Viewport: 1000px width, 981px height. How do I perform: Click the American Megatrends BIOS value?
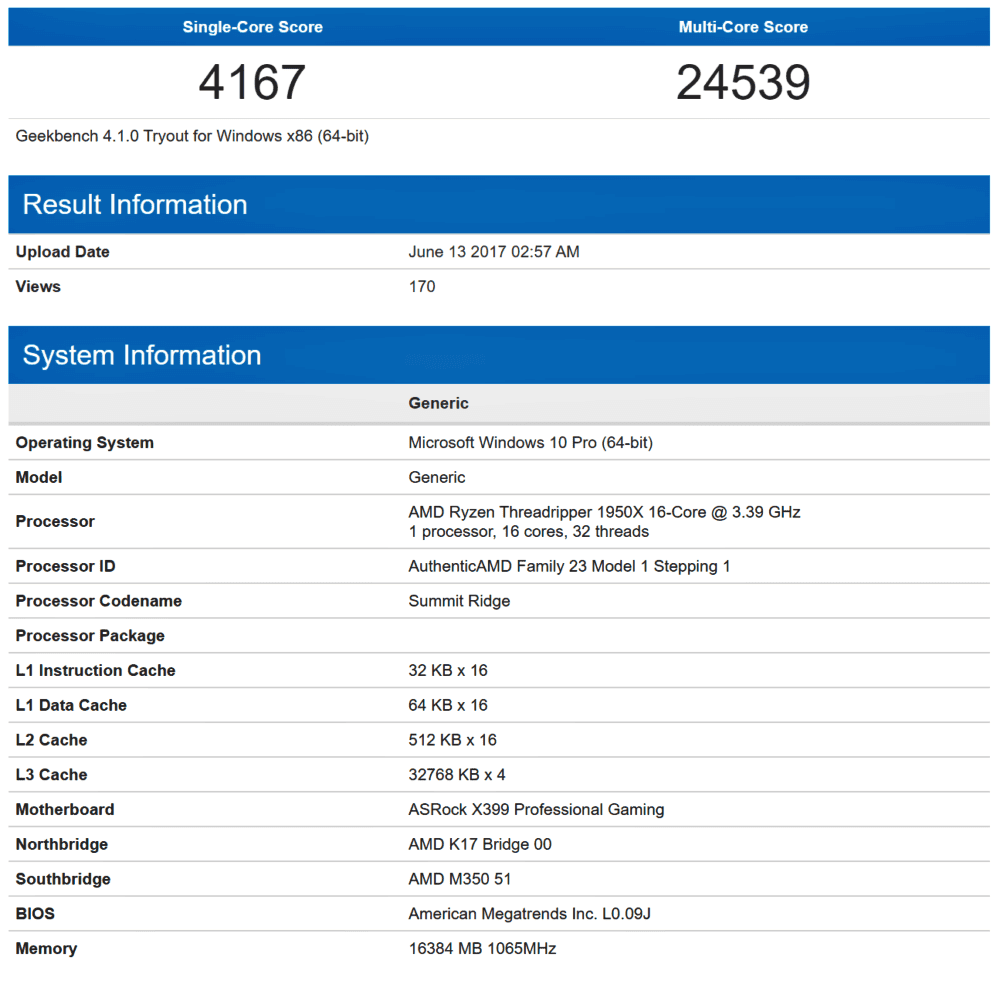(x=530, y=914)
